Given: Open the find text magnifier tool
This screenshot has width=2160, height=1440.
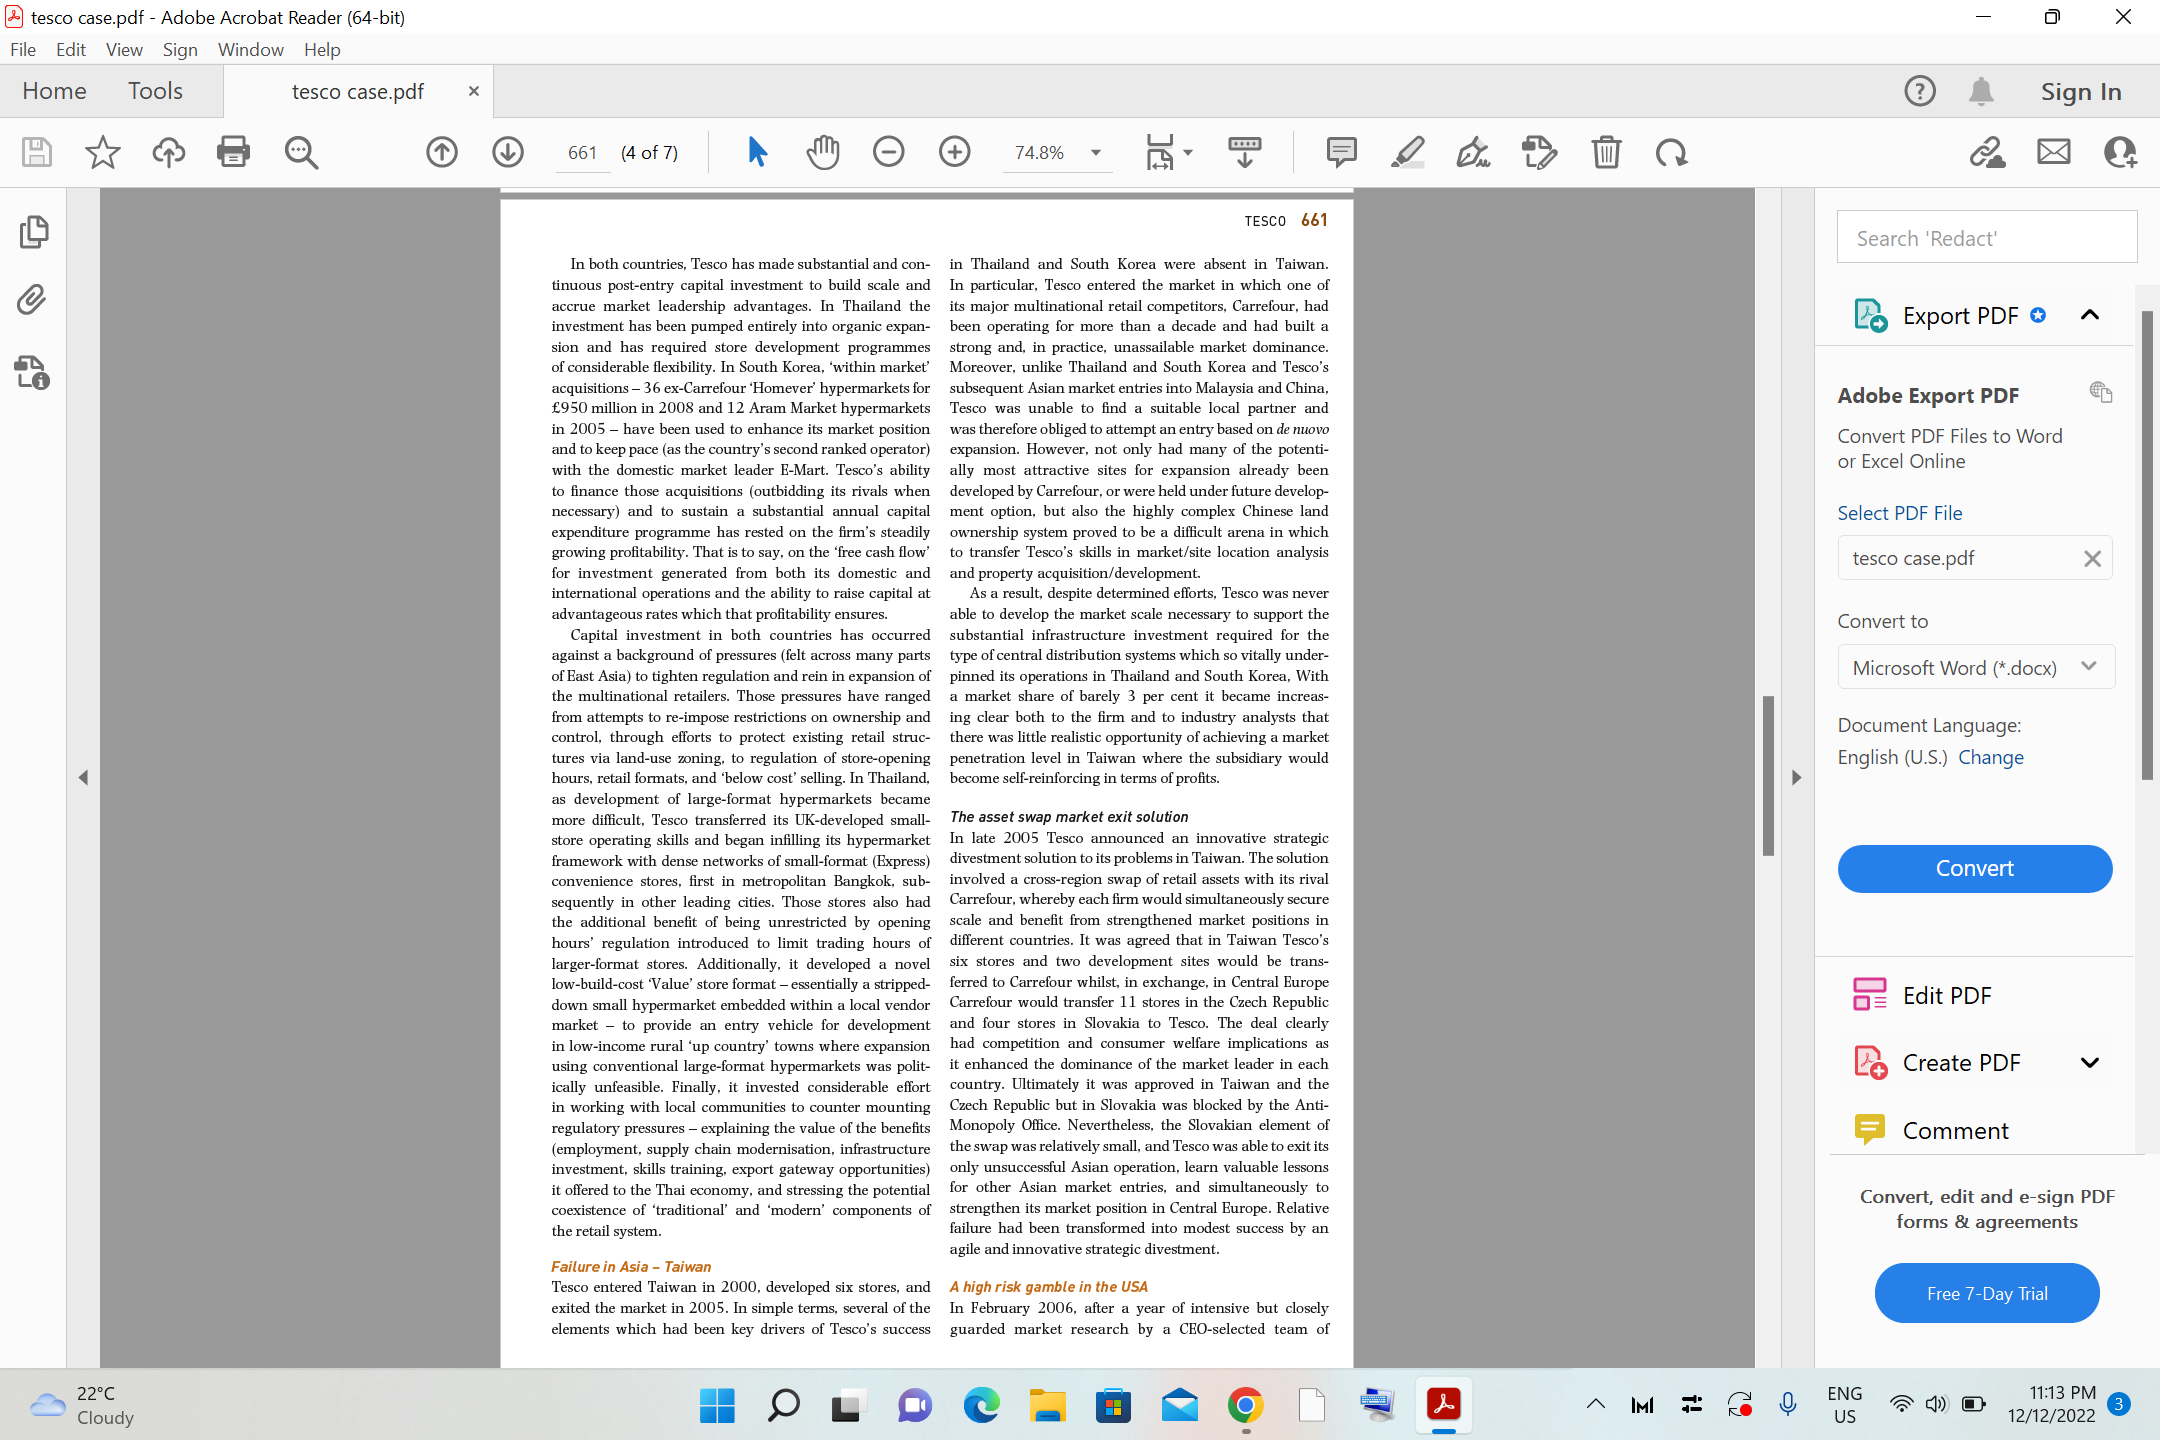Looking at the screenshot, I should tap(301, 152).
